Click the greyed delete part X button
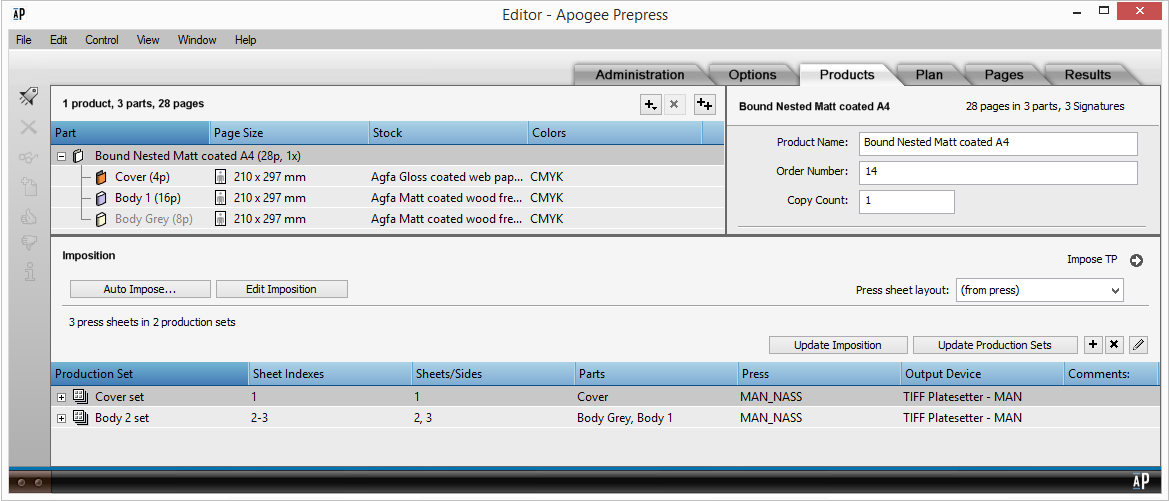This screenshot has height=501, width=1170. tap(673, 105)
